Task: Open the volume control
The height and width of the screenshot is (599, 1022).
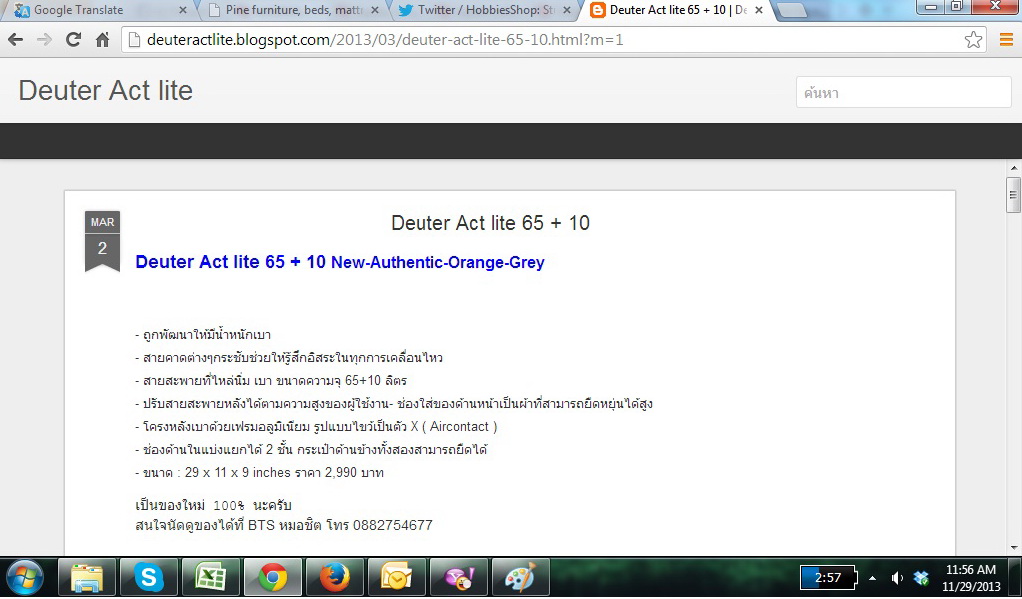Action: click(x=898, y=578)
